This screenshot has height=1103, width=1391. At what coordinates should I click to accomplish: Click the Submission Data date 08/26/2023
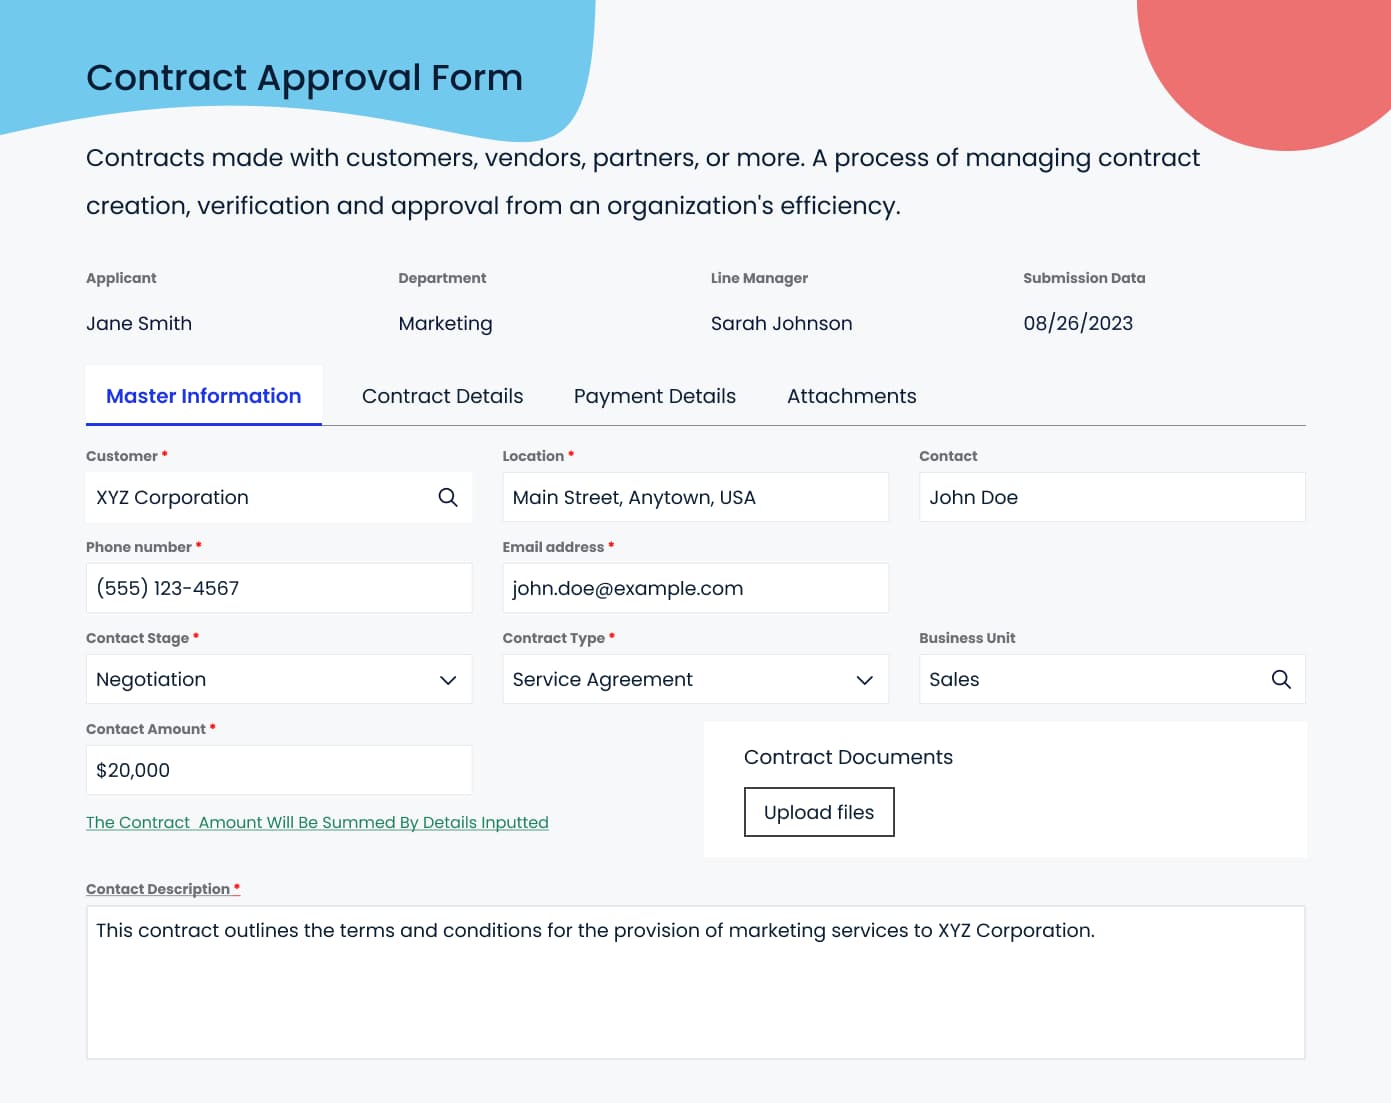tap(1077, 323)
